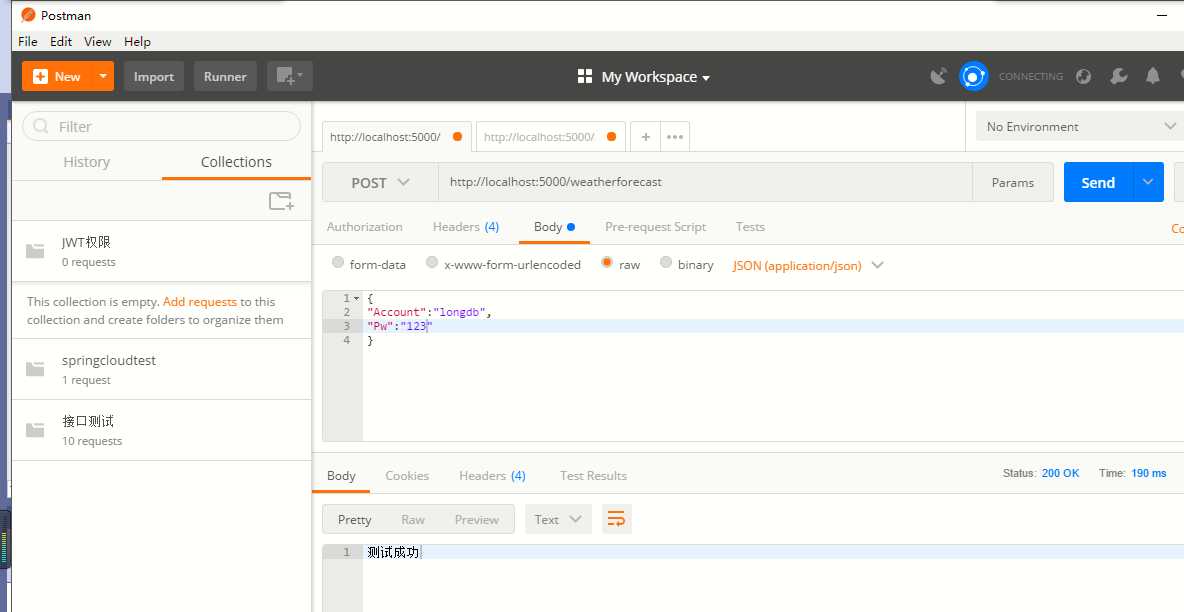Open the File menu

pos(28,42)
